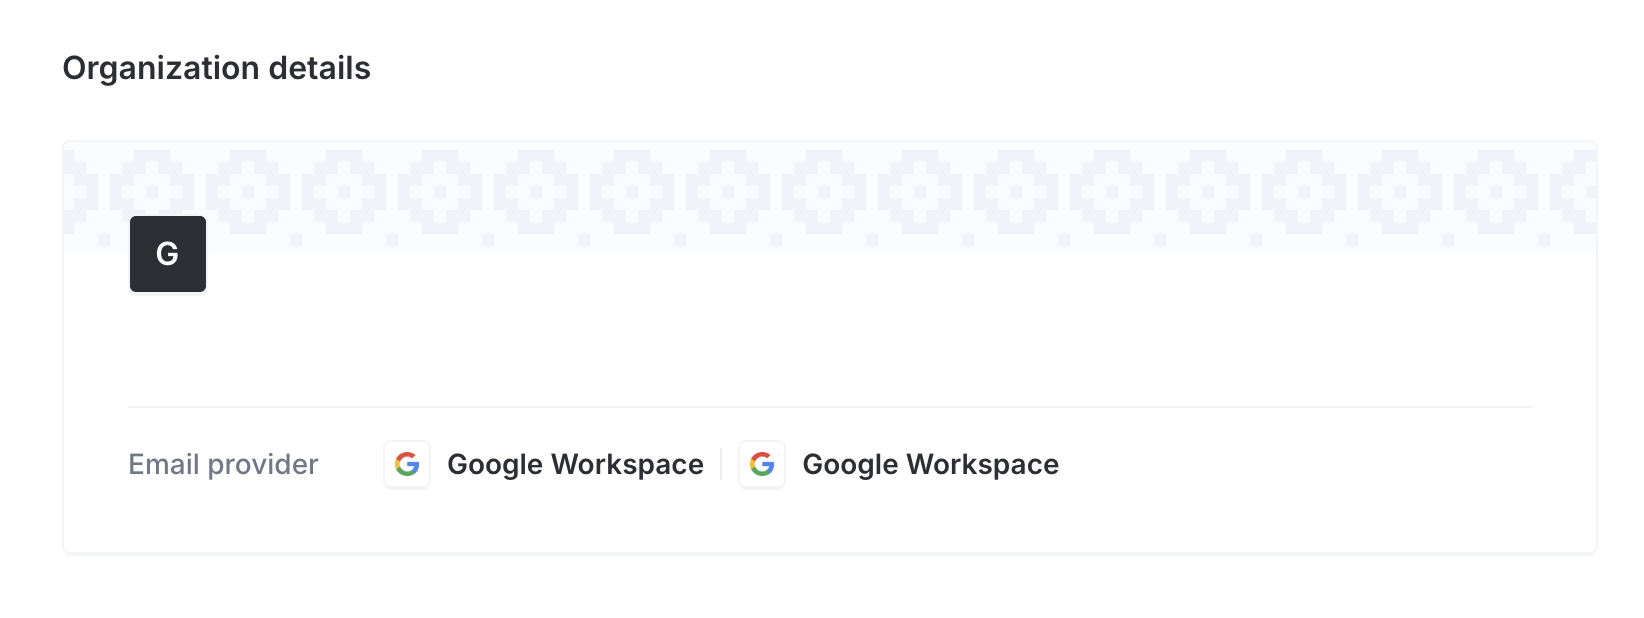Screen dimensions: 1644x618
Task: Click the word "Email" in the label
Action: pyautogui.click(x=164, y=464)
